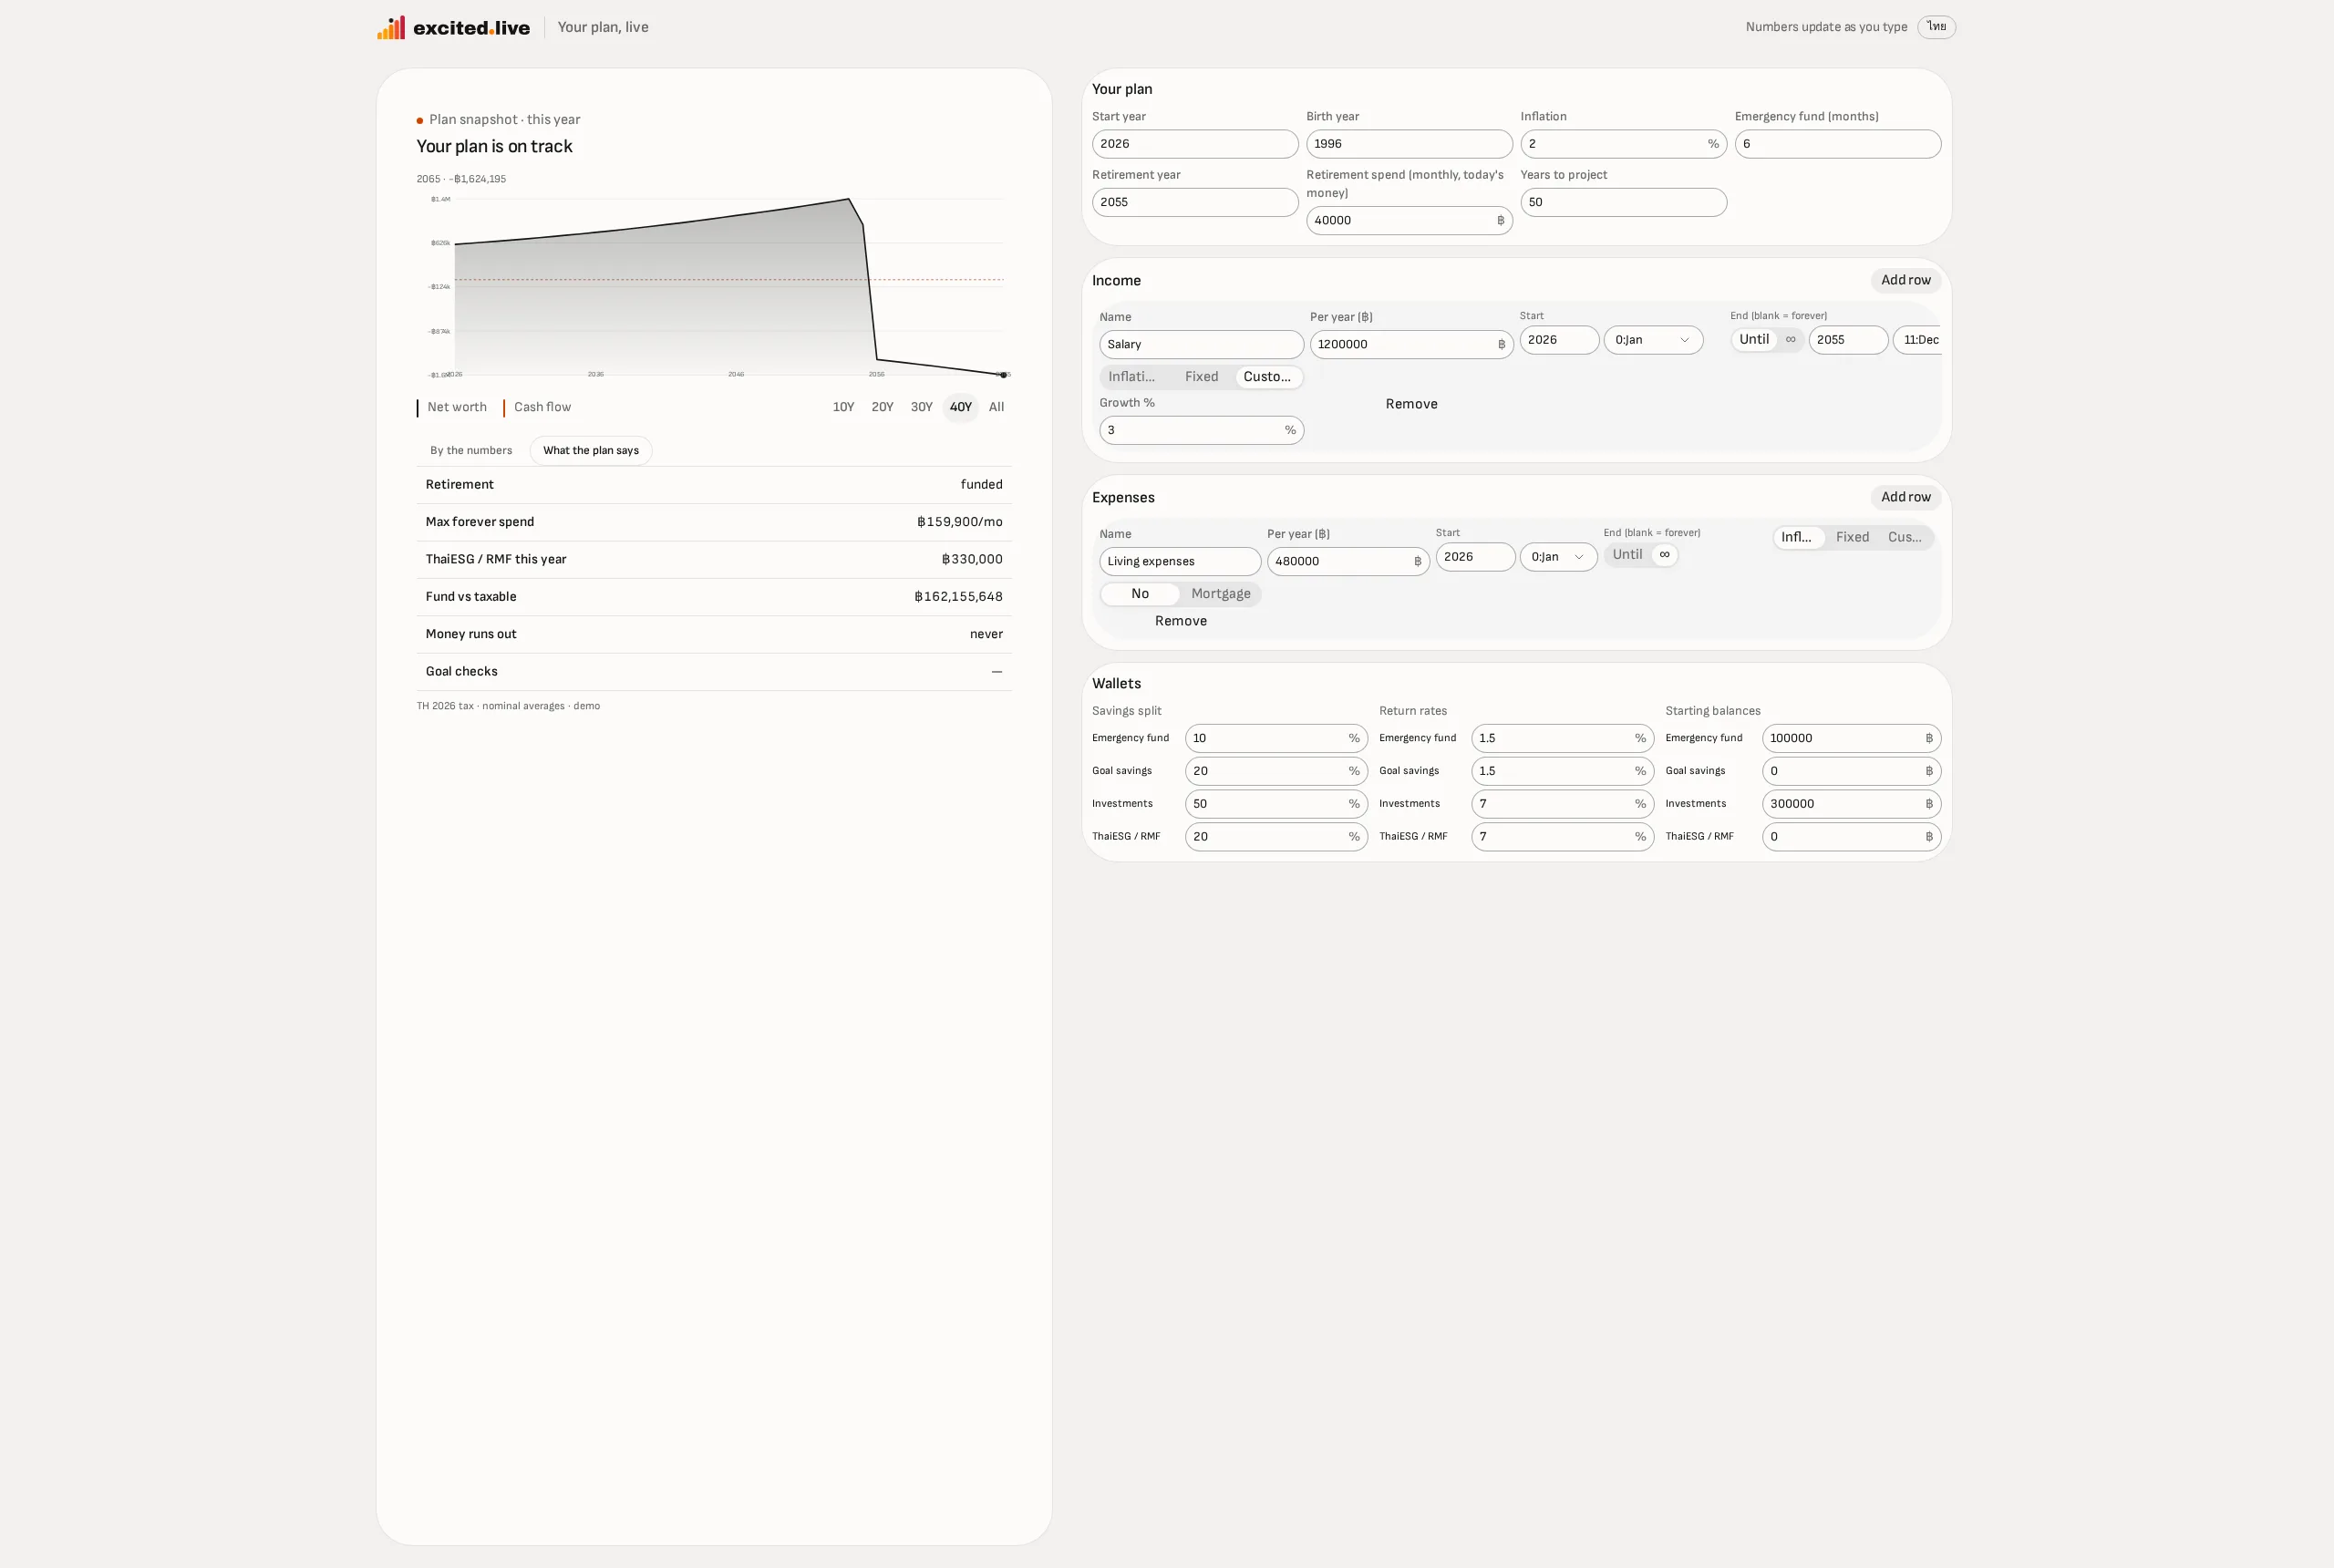This screenshot has width=2334, height=1568.
Task: Select the infinity end option for Salary
Action: click(x=1790, y=340)
